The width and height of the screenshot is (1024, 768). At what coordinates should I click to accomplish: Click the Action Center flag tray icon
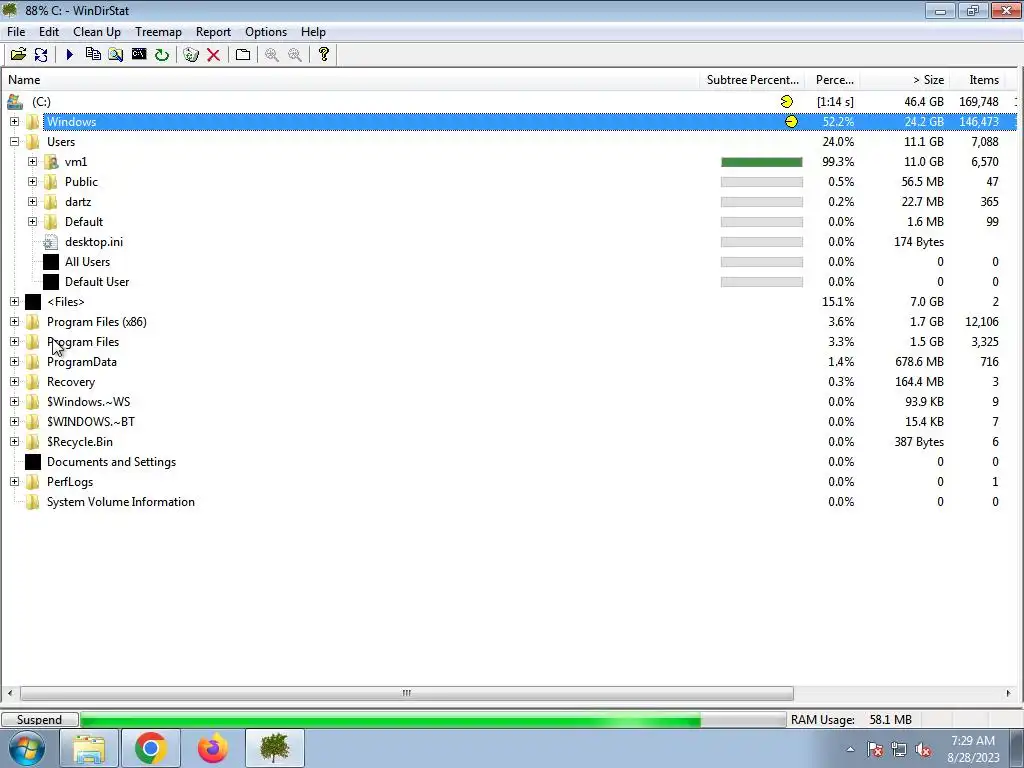[875, 749]
